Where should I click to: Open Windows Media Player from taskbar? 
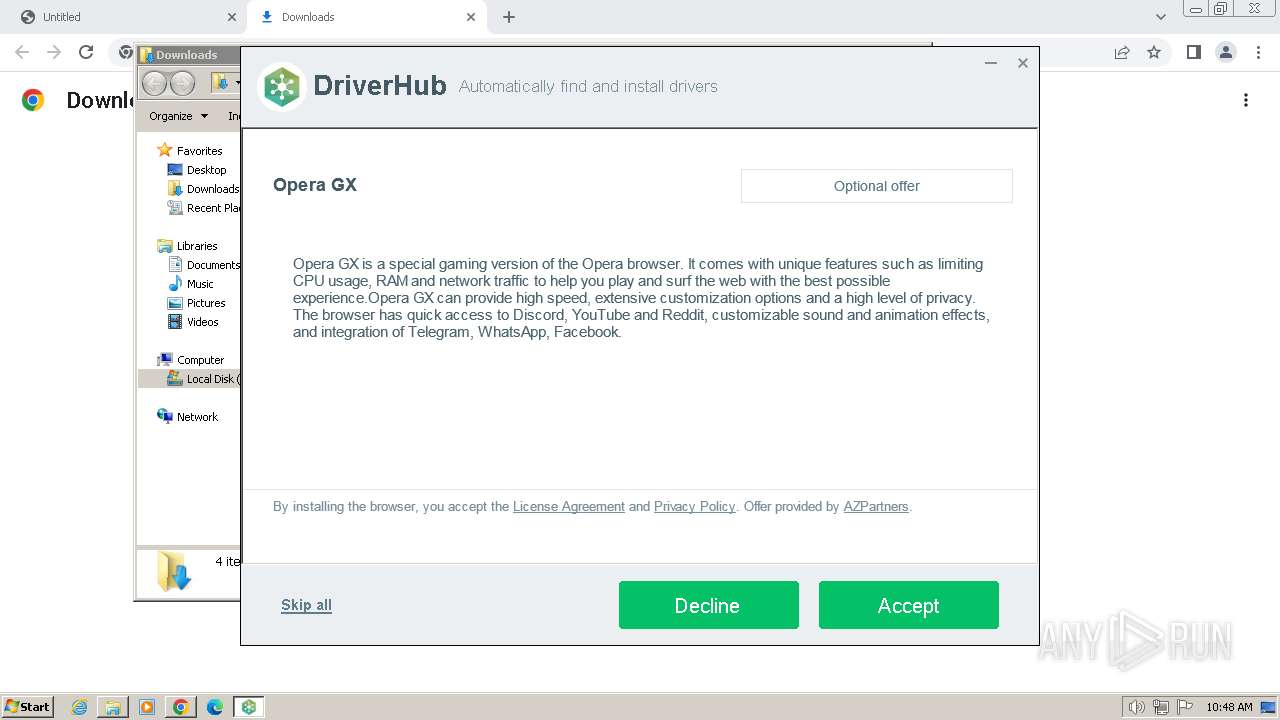[x=147, y=707]
